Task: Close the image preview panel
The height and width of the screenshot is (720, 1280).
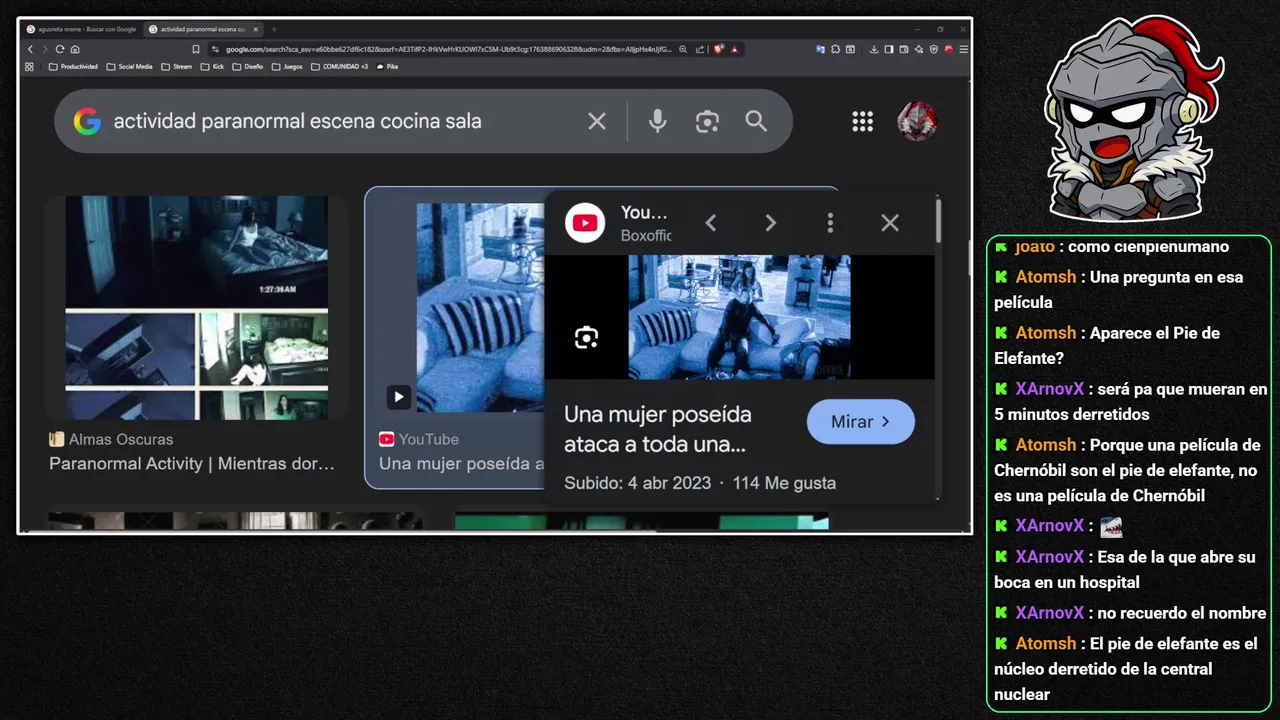Action: point(890,223)
